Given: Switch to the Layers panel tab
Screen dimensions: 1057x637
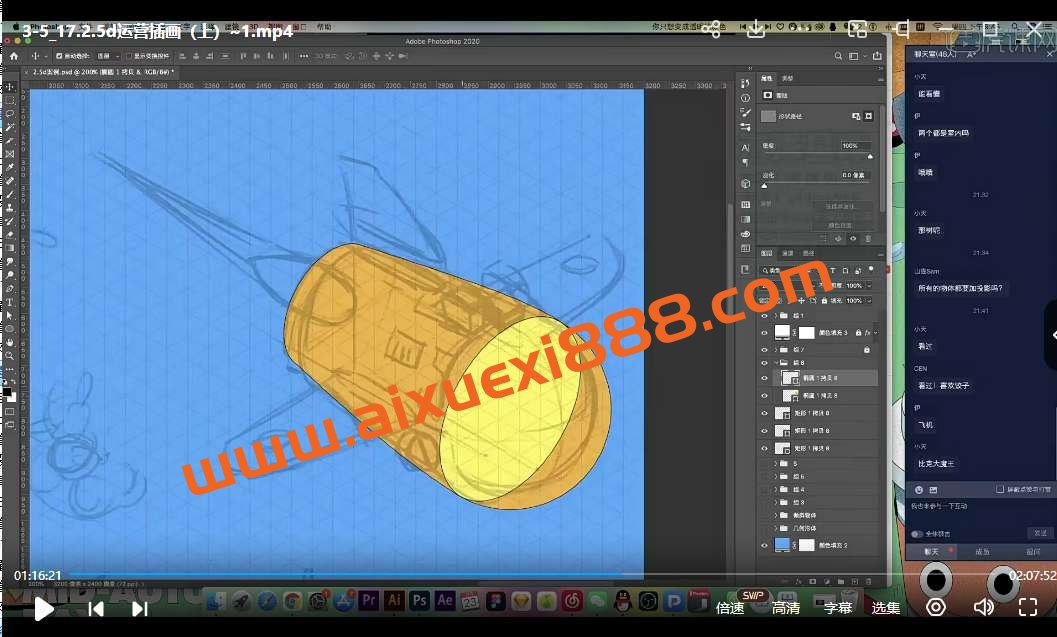Looking at the screenshot, I should click(x=766, y=253).
